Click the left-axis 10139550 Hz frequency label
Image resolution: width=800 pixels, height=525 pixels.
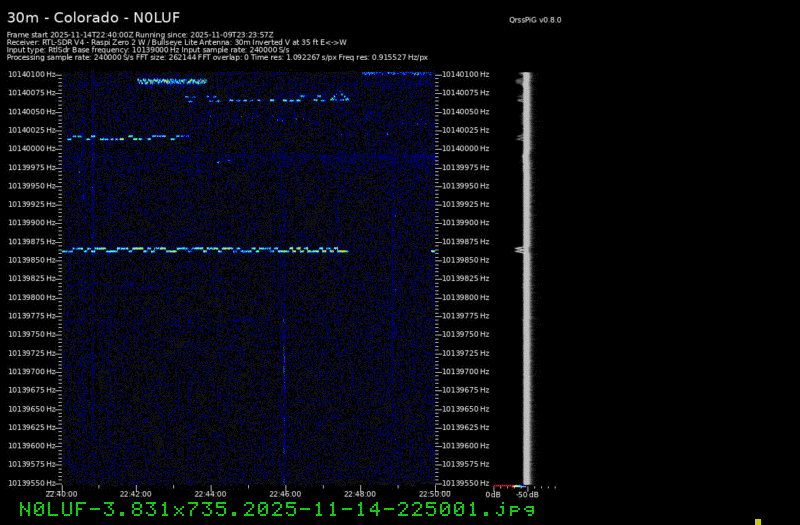33,483
